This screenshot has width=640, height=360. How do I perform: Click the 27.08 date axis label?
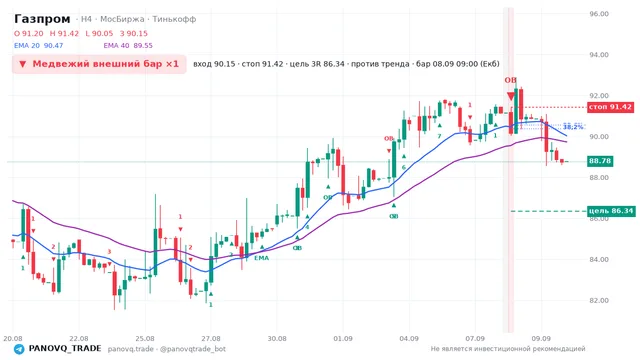pos(211,339)
